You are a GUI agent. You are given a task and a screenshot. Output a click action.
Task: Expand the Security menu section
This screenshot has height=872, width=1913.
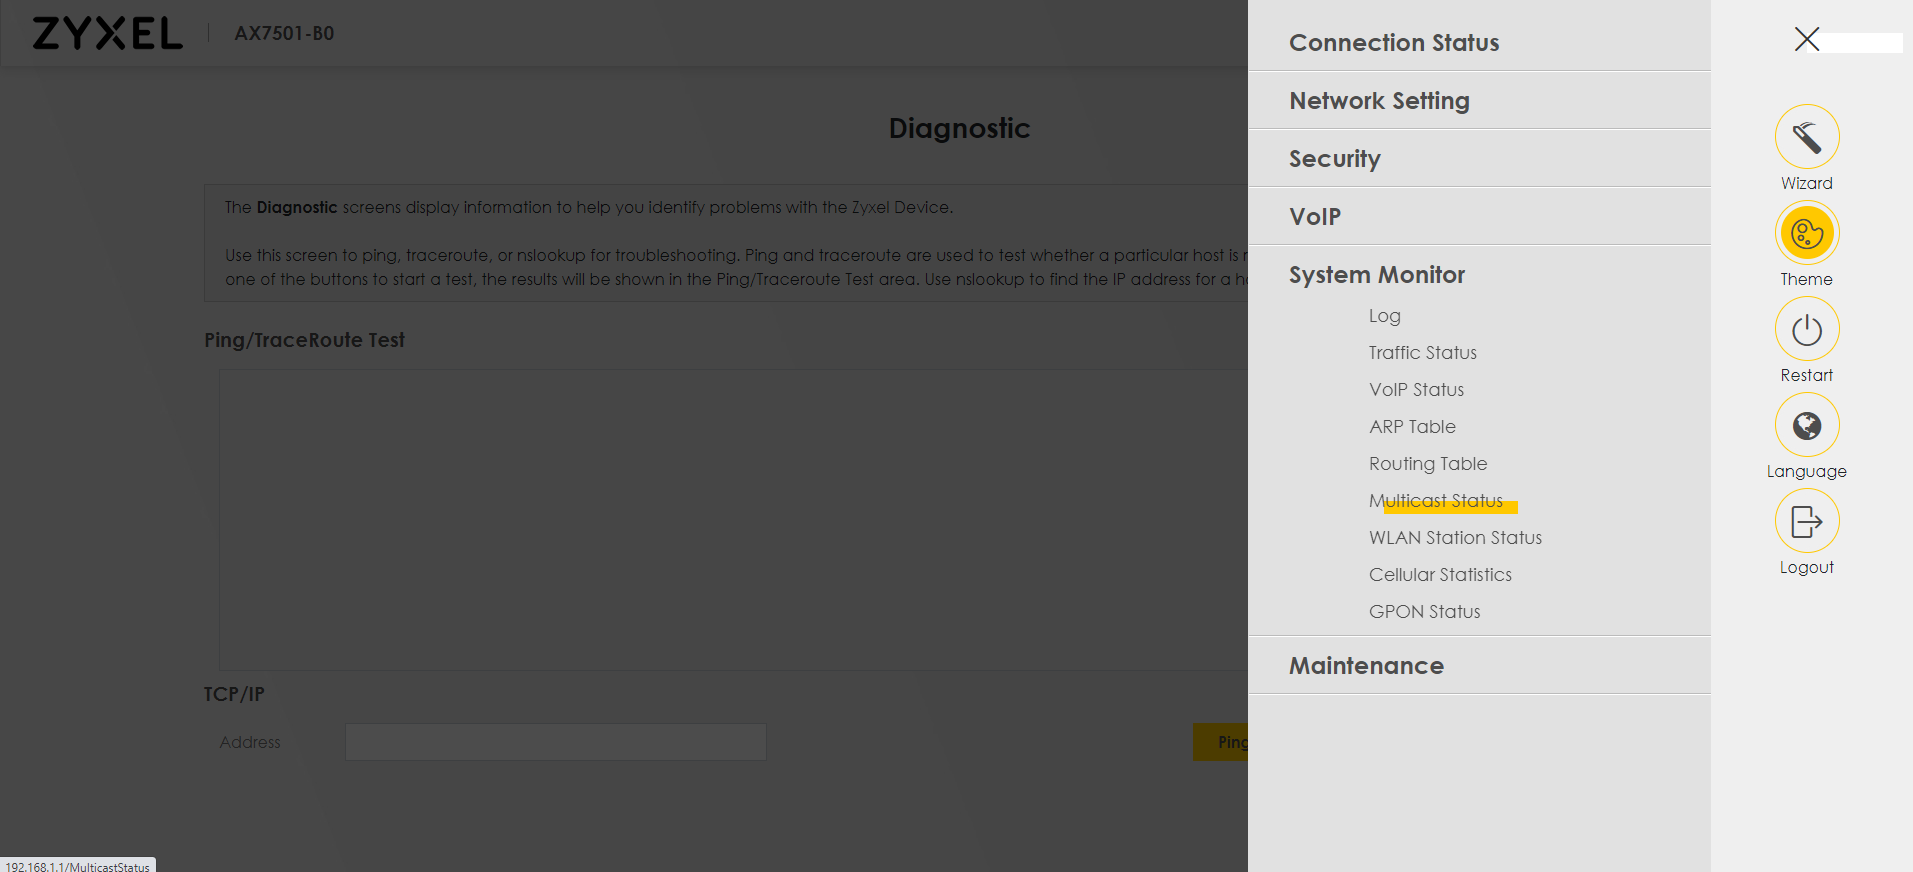[x=1334, y=159]
